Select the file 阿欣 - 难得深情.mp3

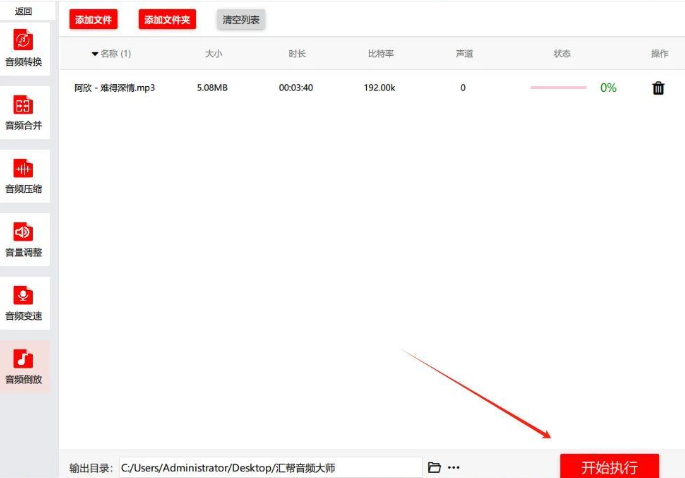point(114,88)
